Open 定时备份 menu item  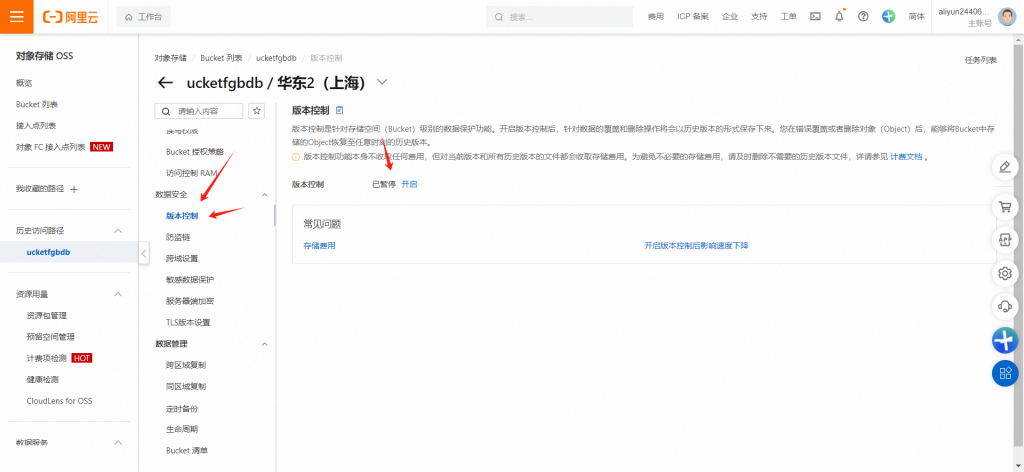tap(182, 409)
